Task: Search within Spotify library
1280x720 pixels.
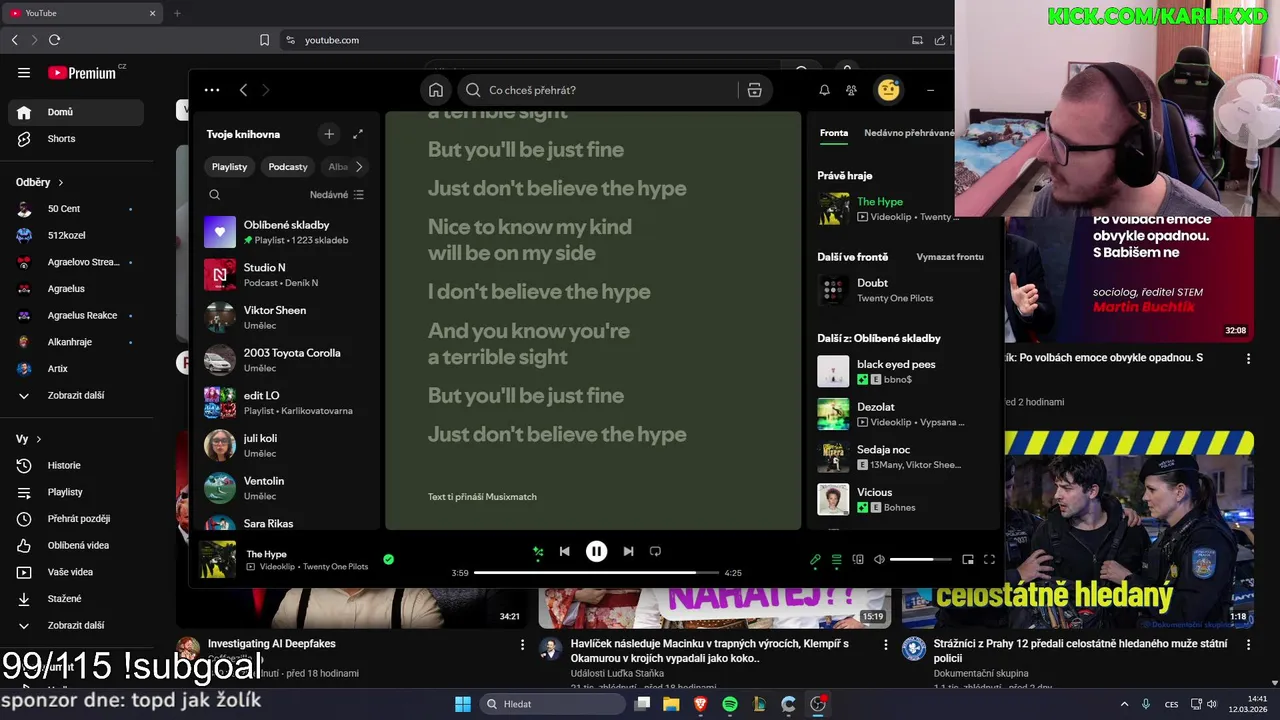Action: (x=214, y=195)
